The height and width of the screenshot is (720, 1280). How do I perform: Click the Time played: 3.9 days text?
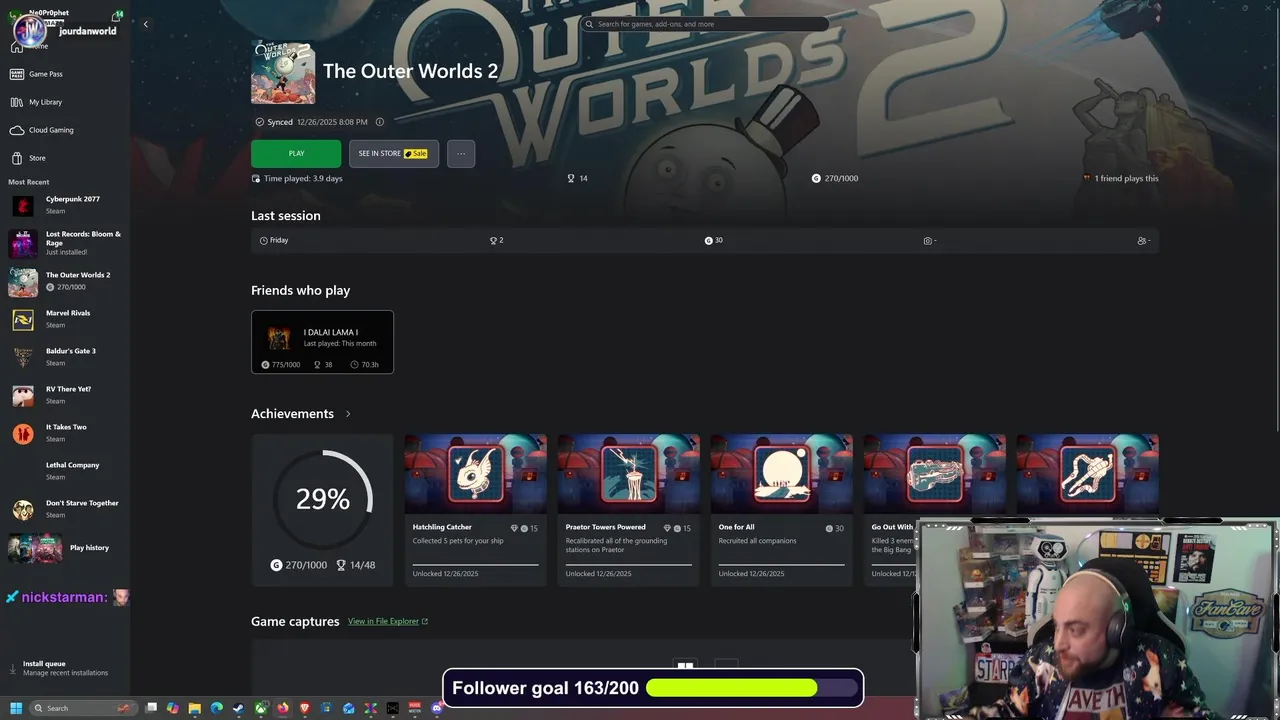pyautogui.click(x=303, y=178)
